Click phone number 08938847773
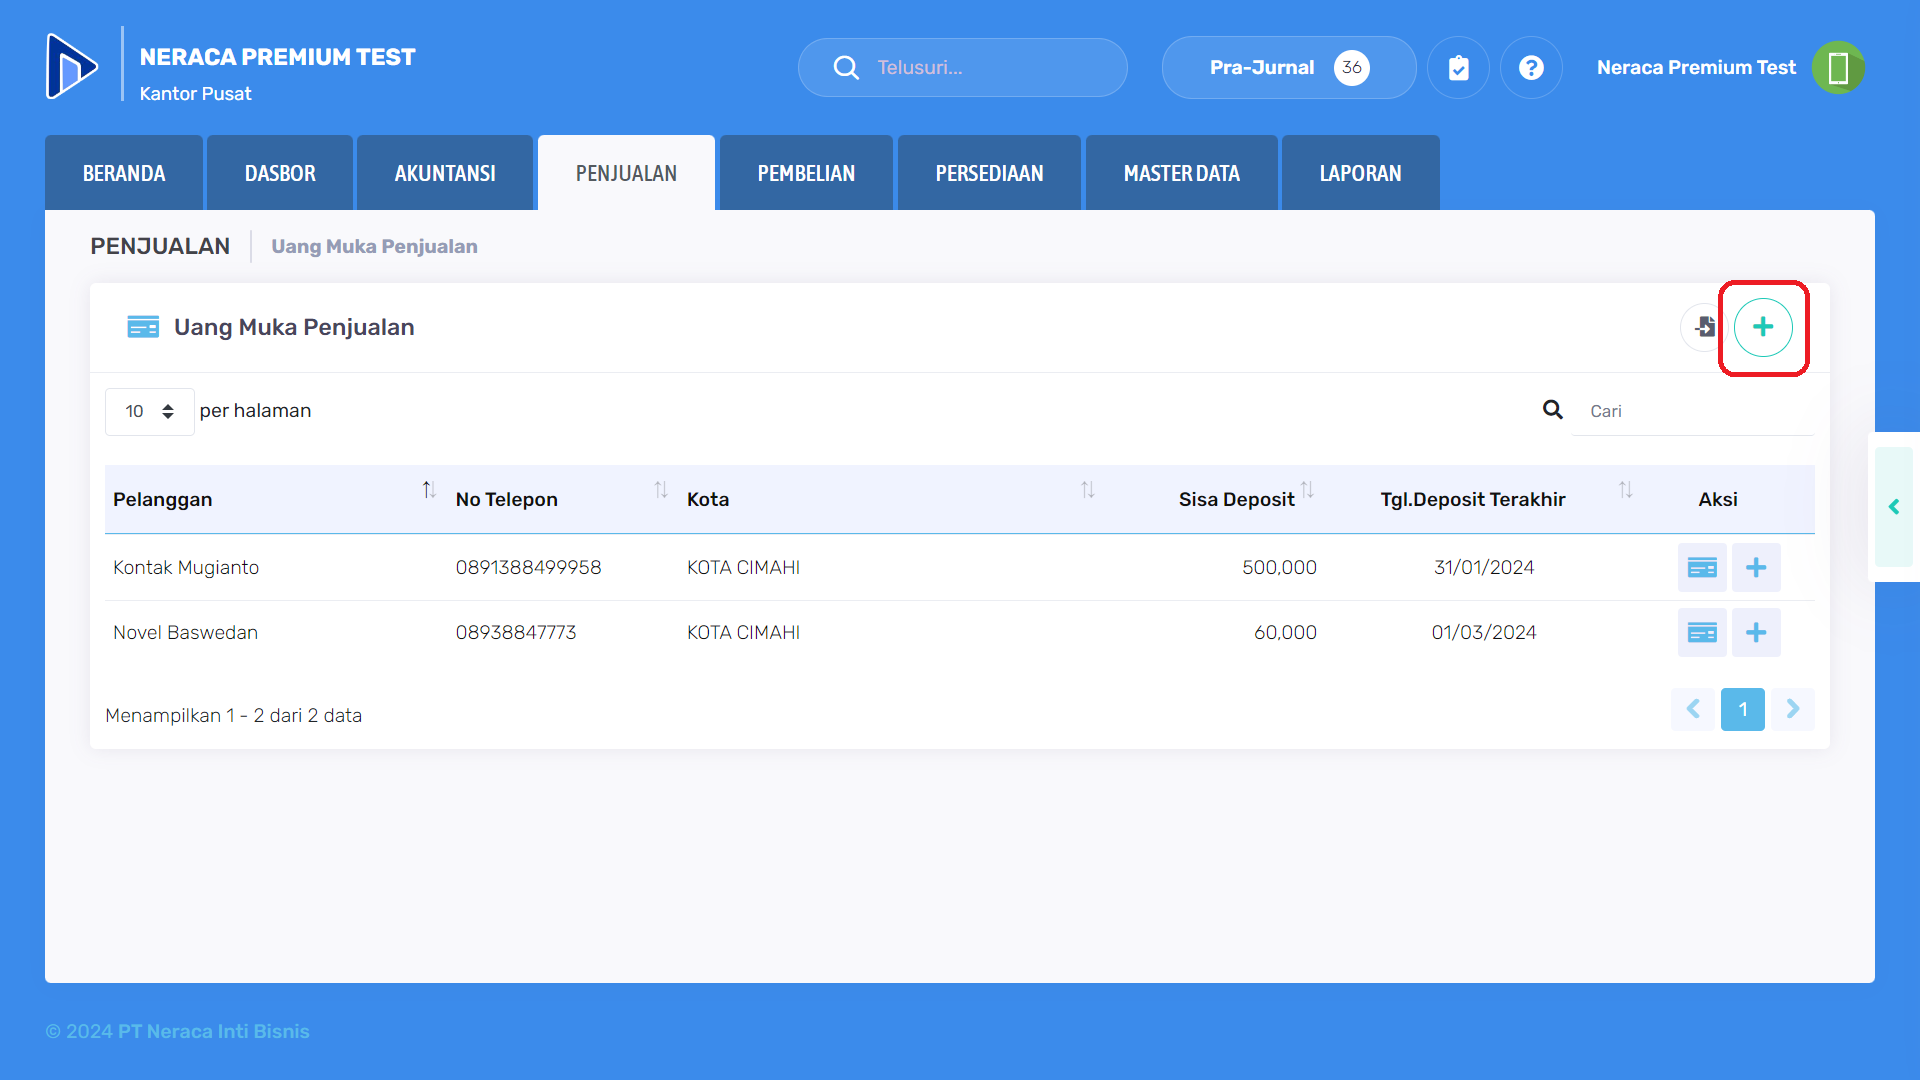The image size is (1920, 1080). (x=516, y=632)
